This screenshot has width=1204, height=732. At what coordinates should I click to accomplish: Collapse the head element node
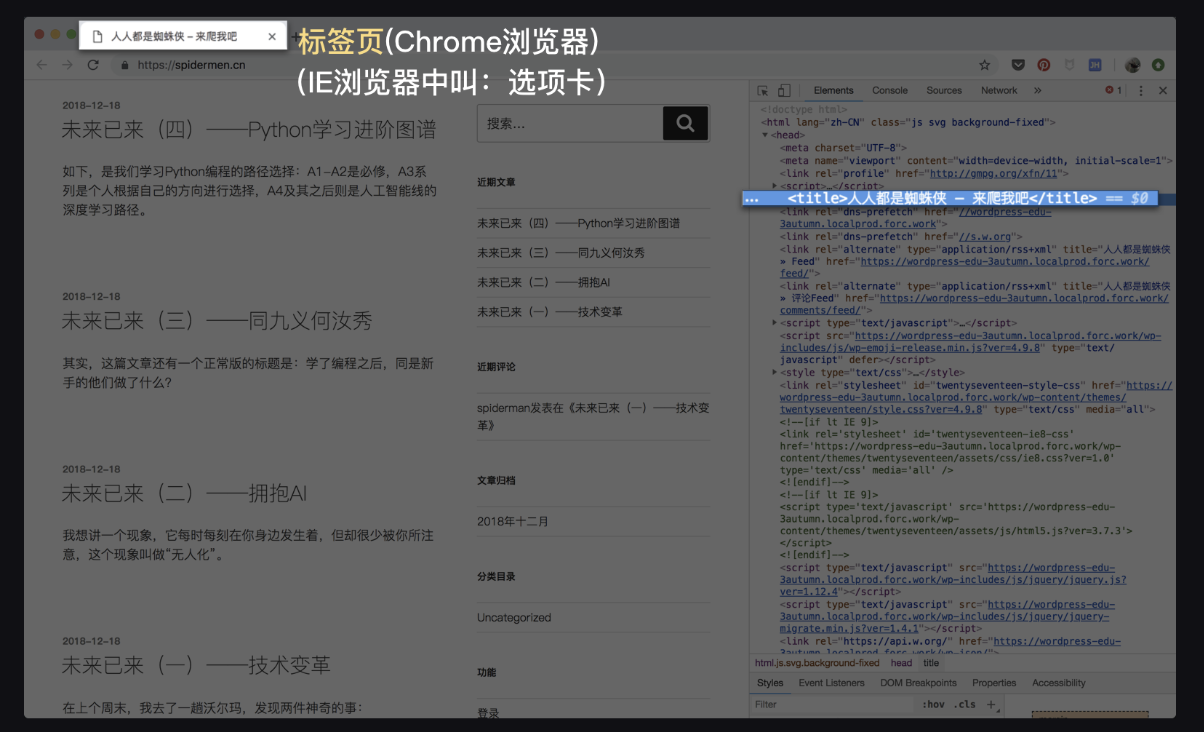tap(765, 135)
